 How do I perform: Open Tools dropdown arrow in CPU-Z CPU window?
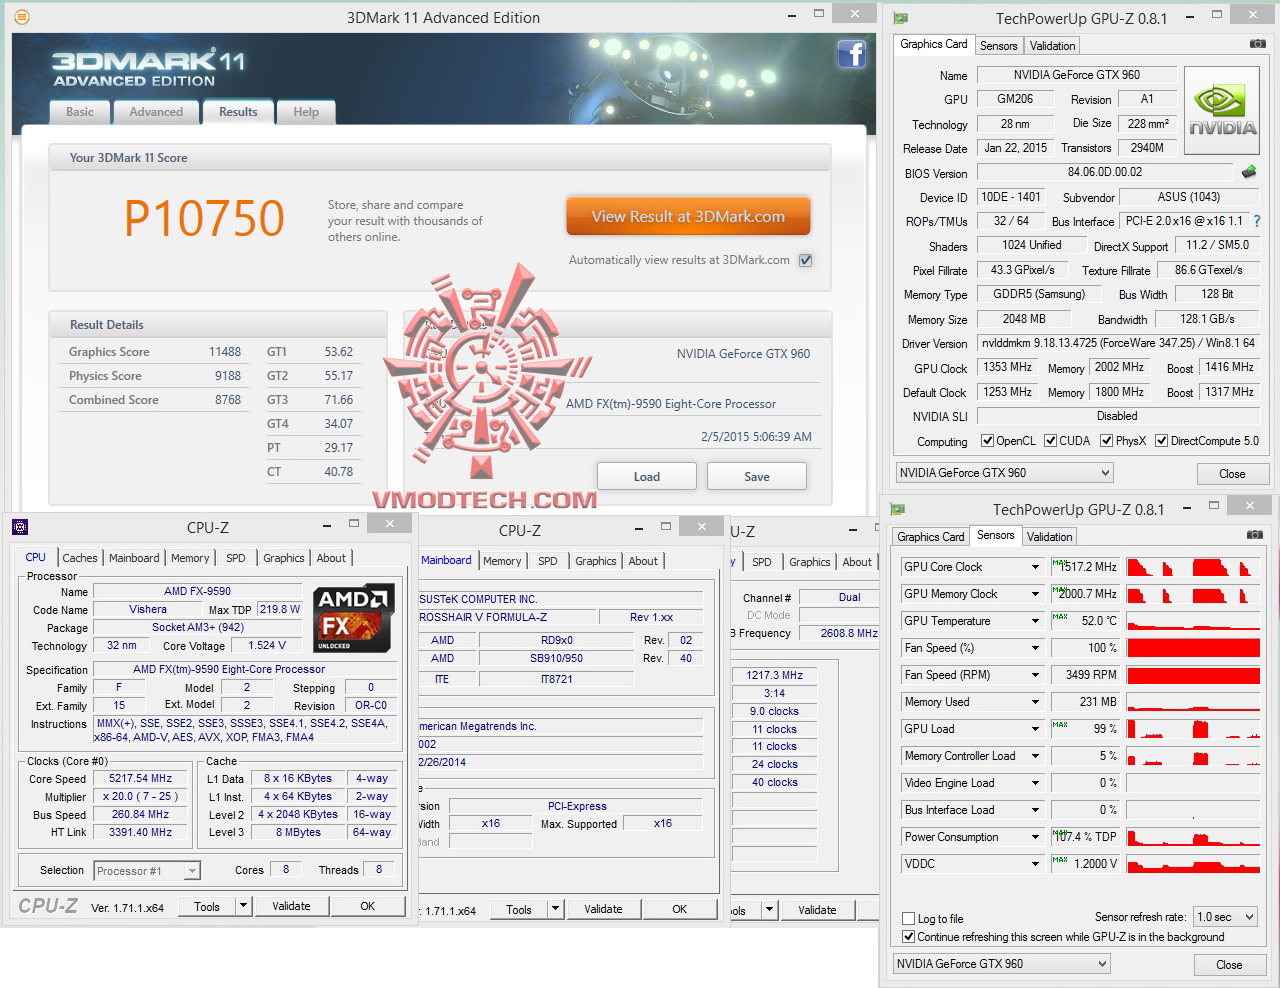pyautogui.click(x=243, y=906)
